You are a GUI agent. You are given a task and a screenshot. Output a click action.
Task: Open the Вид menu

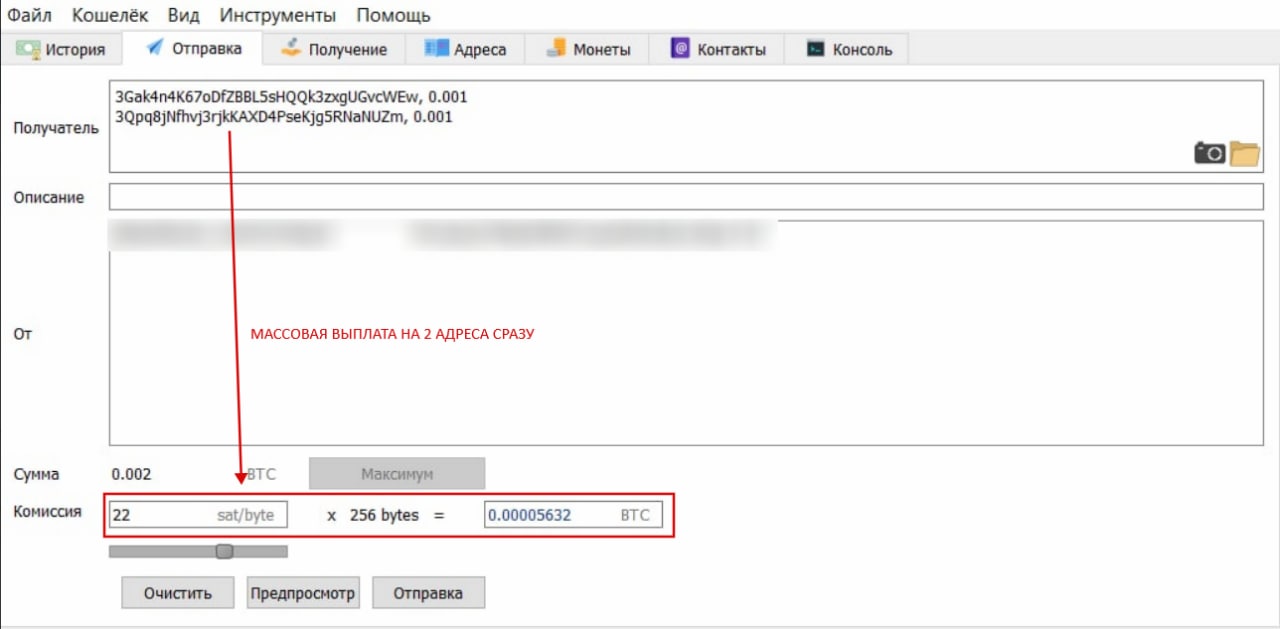(183, 15)
